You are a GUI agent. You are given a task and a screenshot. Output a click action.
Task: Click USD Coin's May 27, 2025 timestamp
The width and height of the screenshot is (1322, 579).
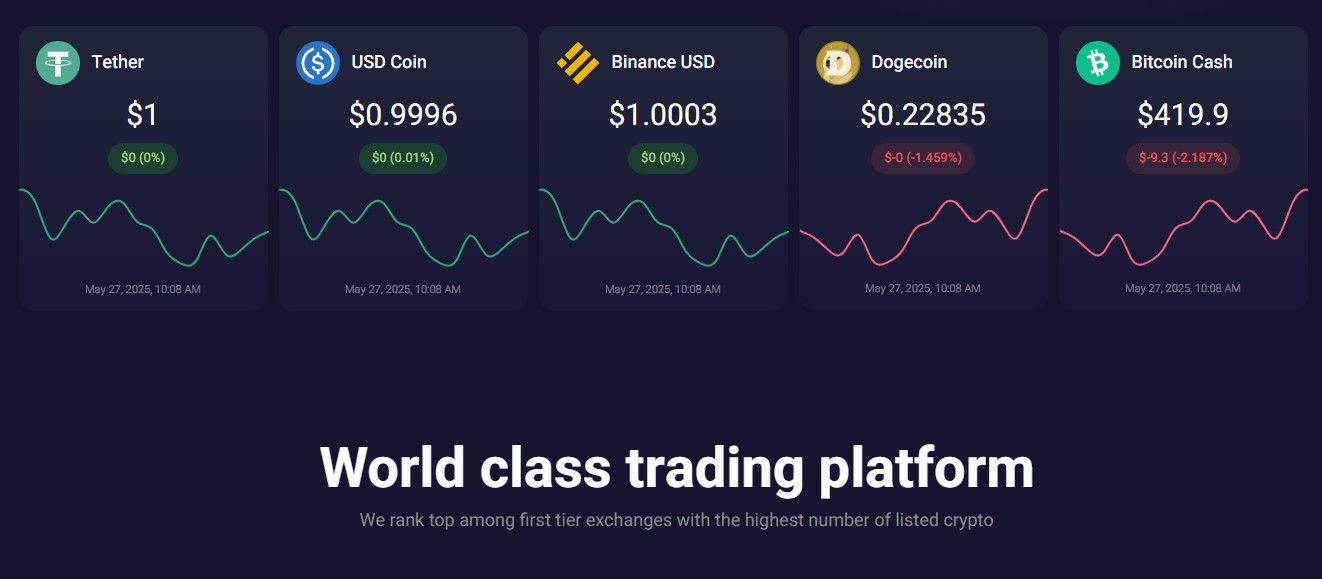click(x=403, y=289)
